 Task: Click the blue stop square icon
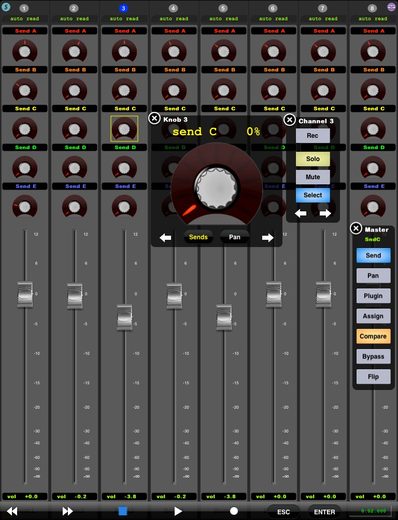pyautogui.click(x=123, y=511)
